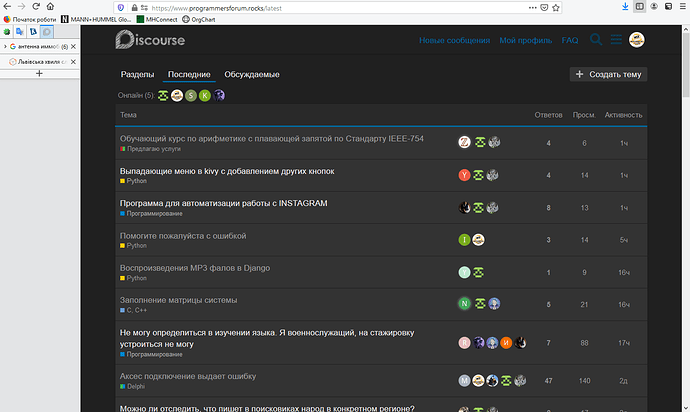Click the pink 'R' avatar in the 'Не могу определиться' row
Screen dimensions: 690x412
click(464, 342)
